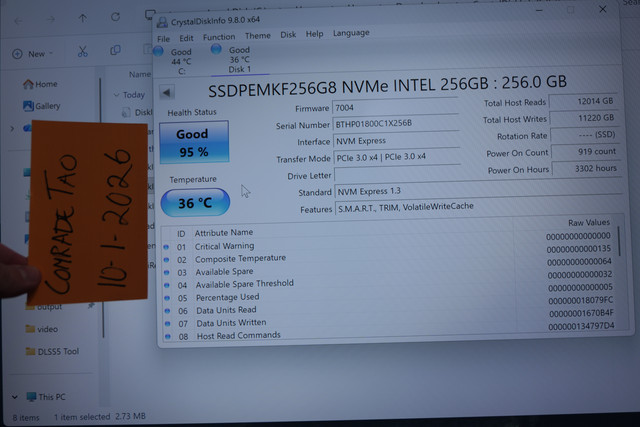Open Gallery in File Explorer sidebar
The width and height of the screenshot is (640, 427).
pyautogui.click(x=42, y=106)
